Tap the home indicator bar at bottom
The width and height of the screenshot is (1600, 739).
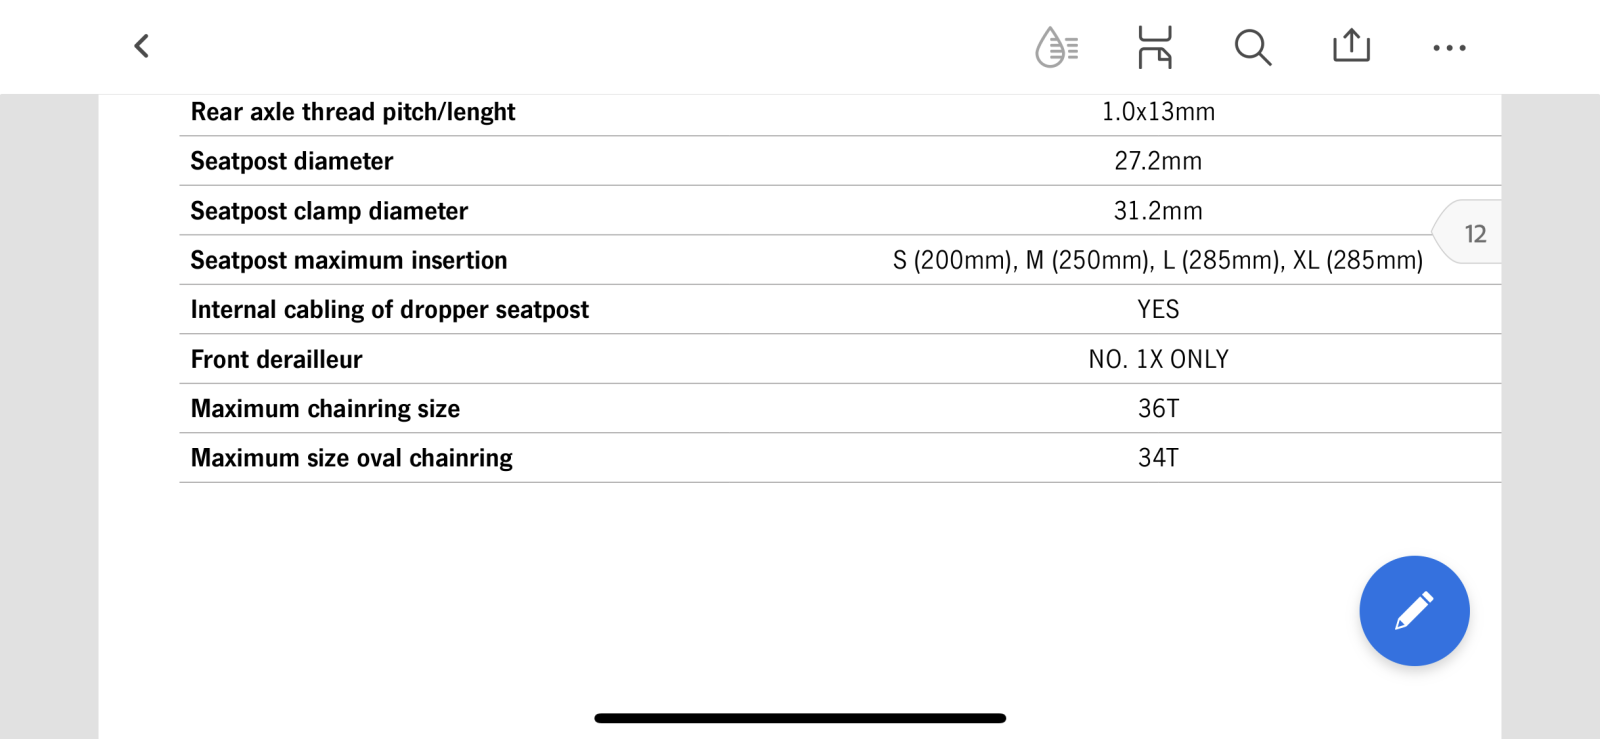click(x=800, y=718)
